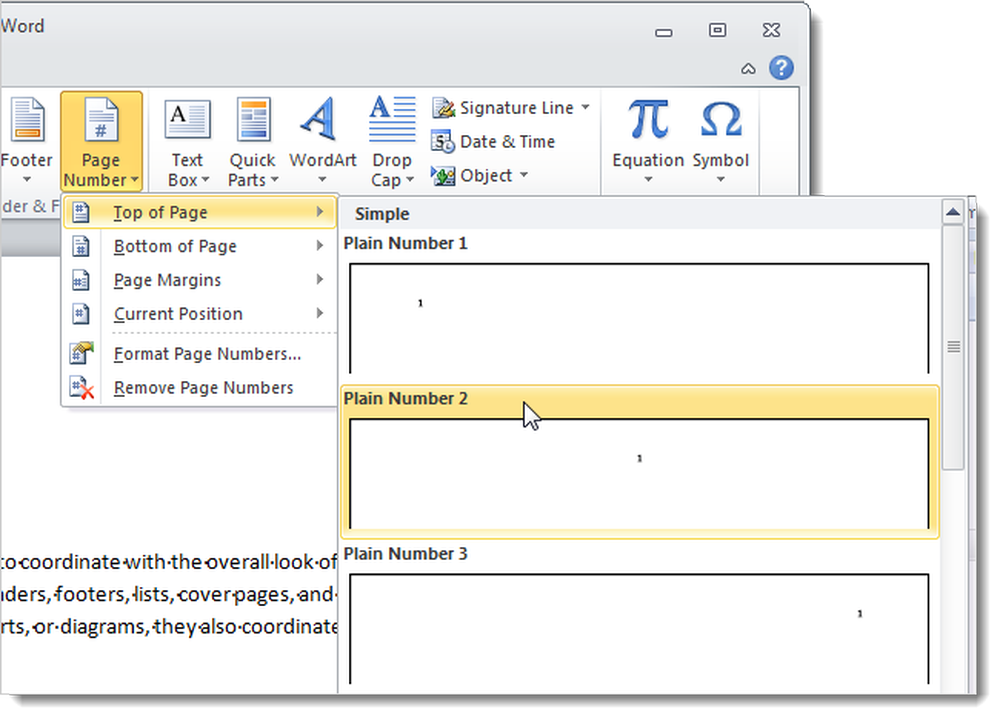
Task: Select the Plain Number 3 thumbnail
Action: point(639,629)
